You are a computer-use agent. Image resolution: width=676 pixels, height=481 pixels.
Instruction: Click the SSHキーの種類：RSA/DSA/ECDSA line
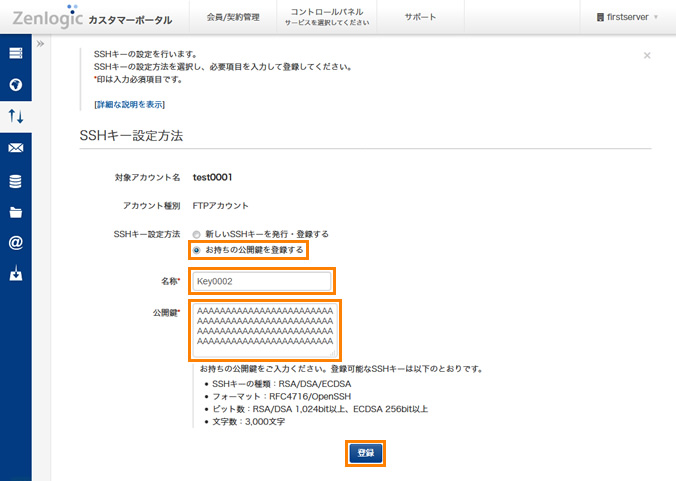[x=282, y=384]
